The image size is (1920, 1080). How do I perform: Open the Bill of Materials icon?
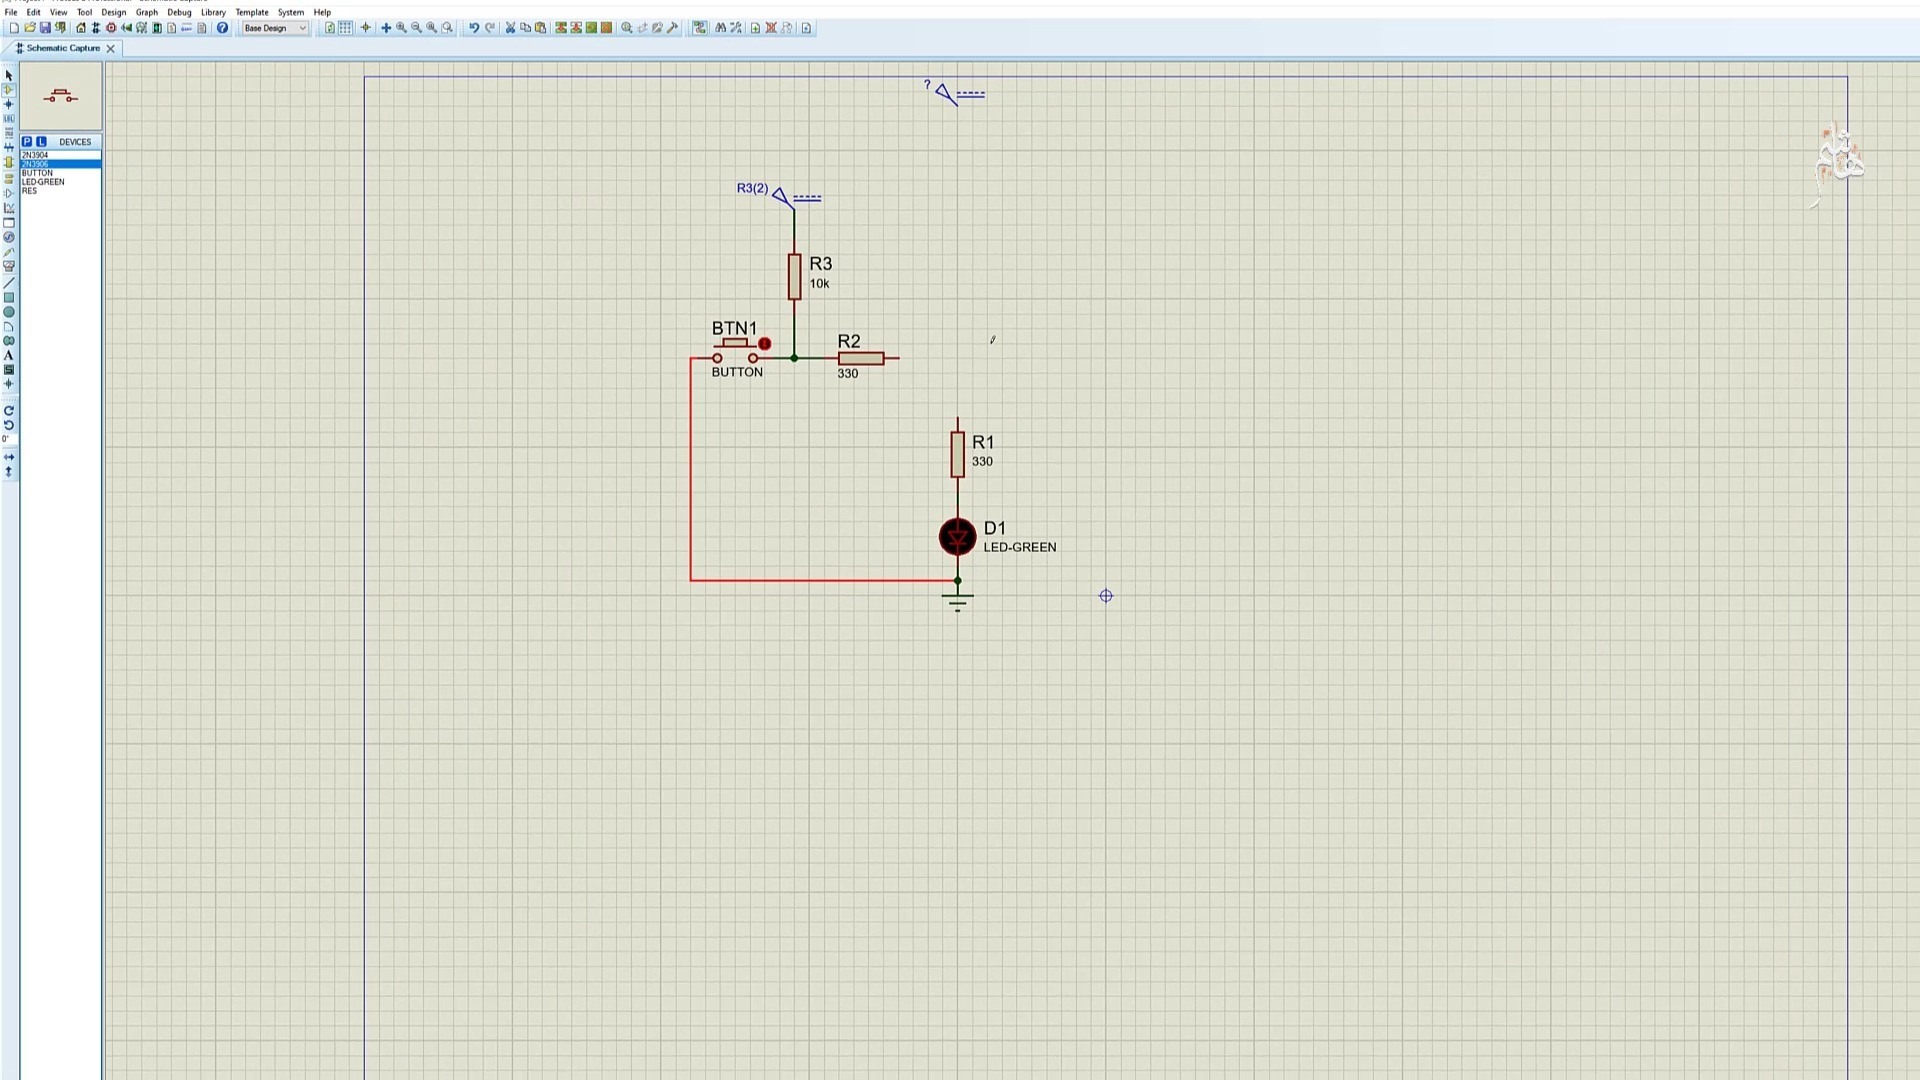click(171, 28)
